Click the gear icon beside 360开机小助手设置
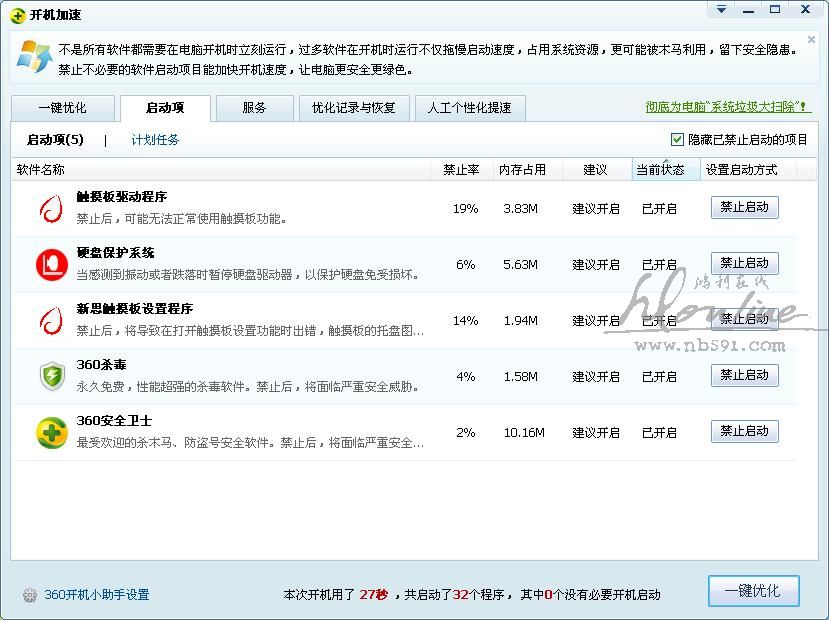Viewport: 829px width, 620px height. click(30, 595)
